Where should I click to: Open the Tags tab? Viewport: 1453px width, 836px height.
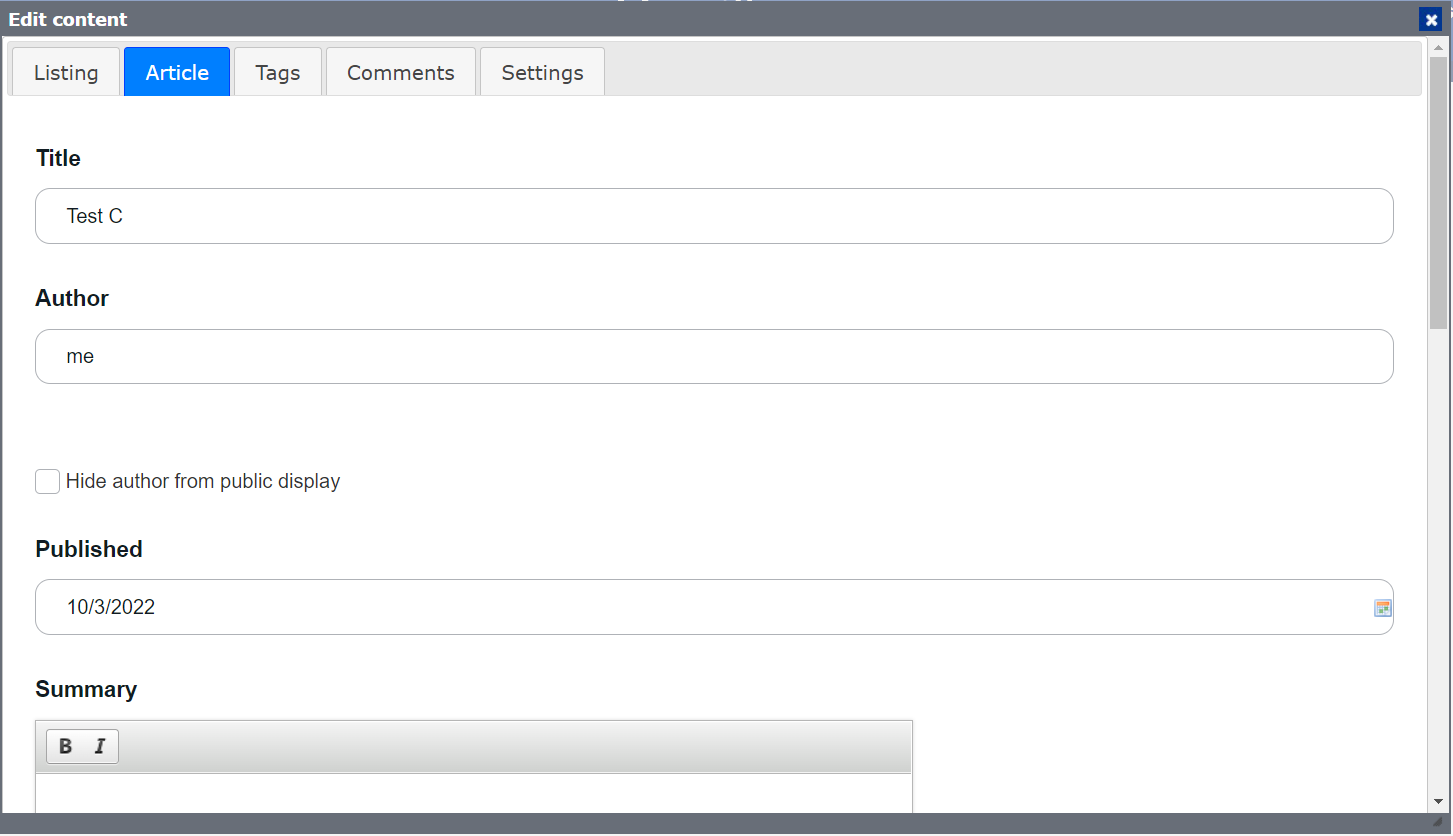(278, 72)
